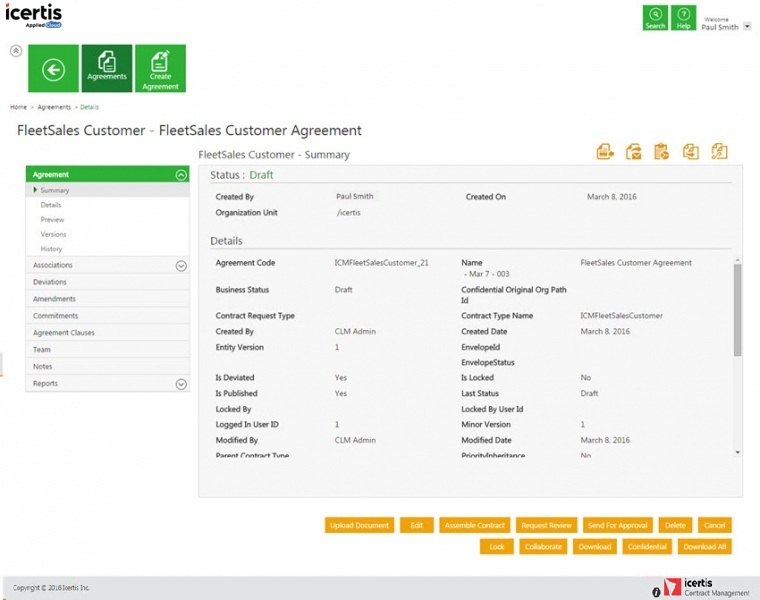Click the details panel vertical scrollbar
The width and height of the screenshot is (760, 600).
[x=737, y=310]
